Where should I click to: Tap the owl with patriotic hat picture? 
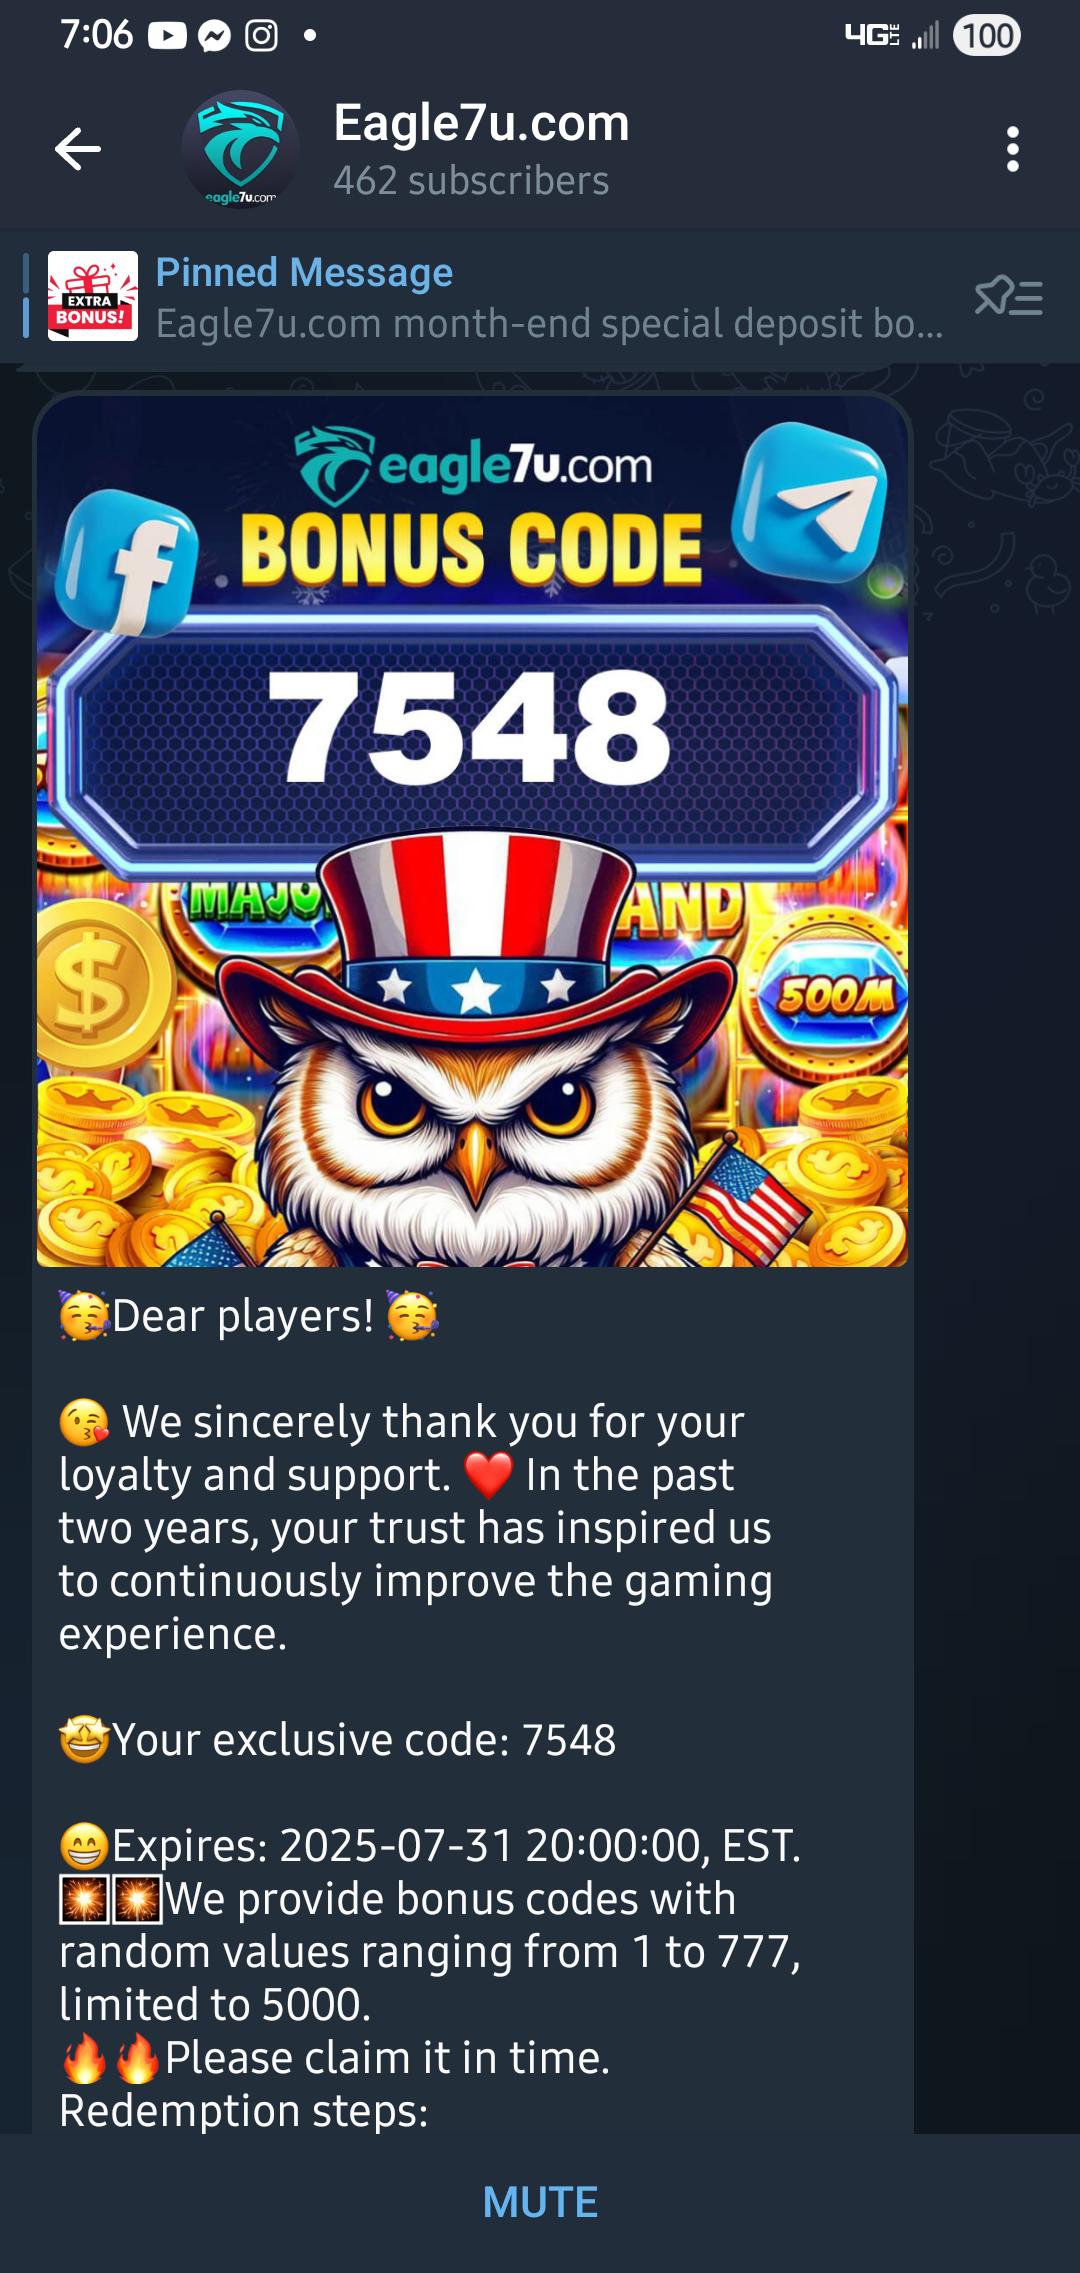click(x=475, y=1050)
